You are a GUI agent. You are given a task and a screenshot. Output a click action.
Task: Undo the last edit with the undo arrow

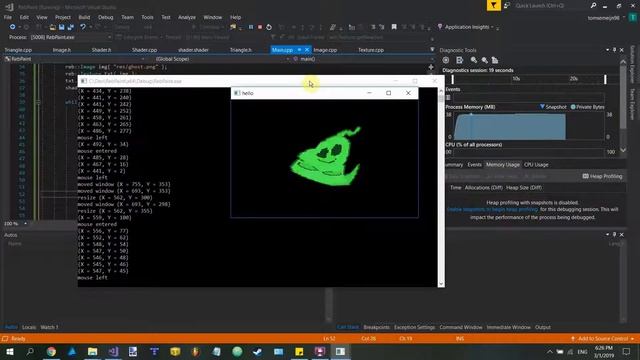click(x=83, y=27)
